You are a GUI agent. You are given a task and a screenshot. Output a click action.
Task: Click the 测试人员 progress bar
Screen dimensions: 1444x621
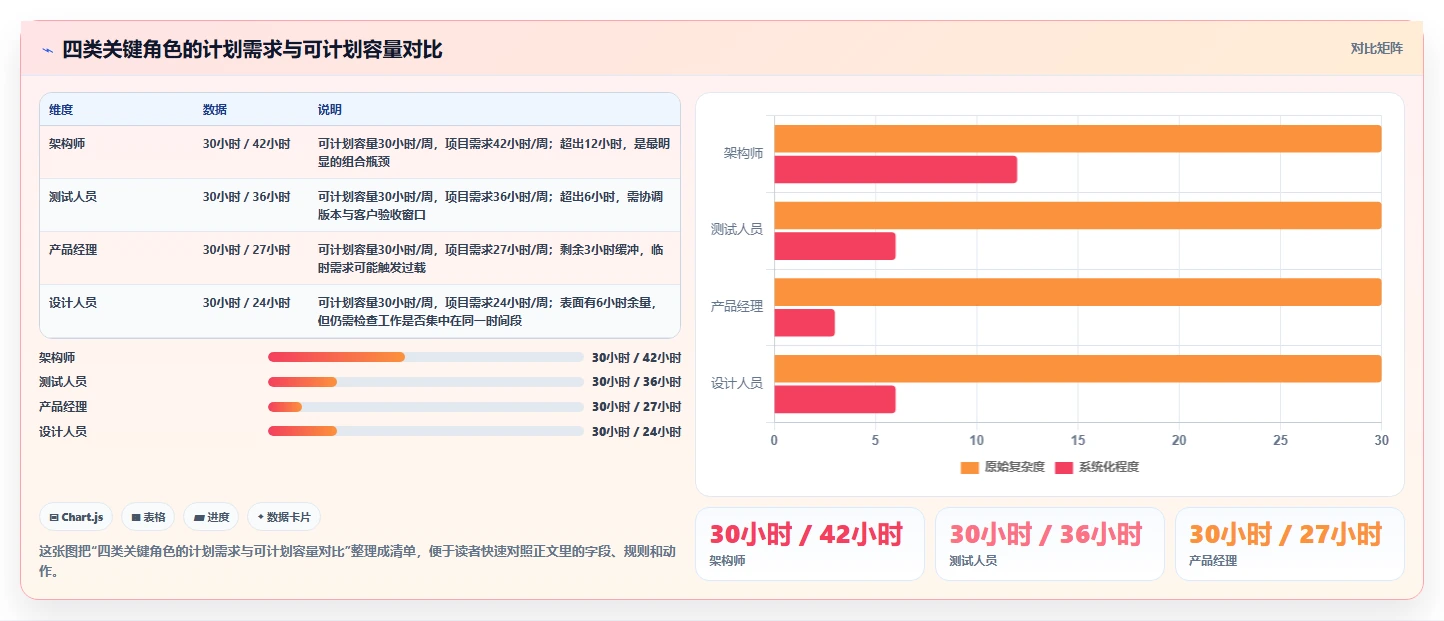point(426,382)
